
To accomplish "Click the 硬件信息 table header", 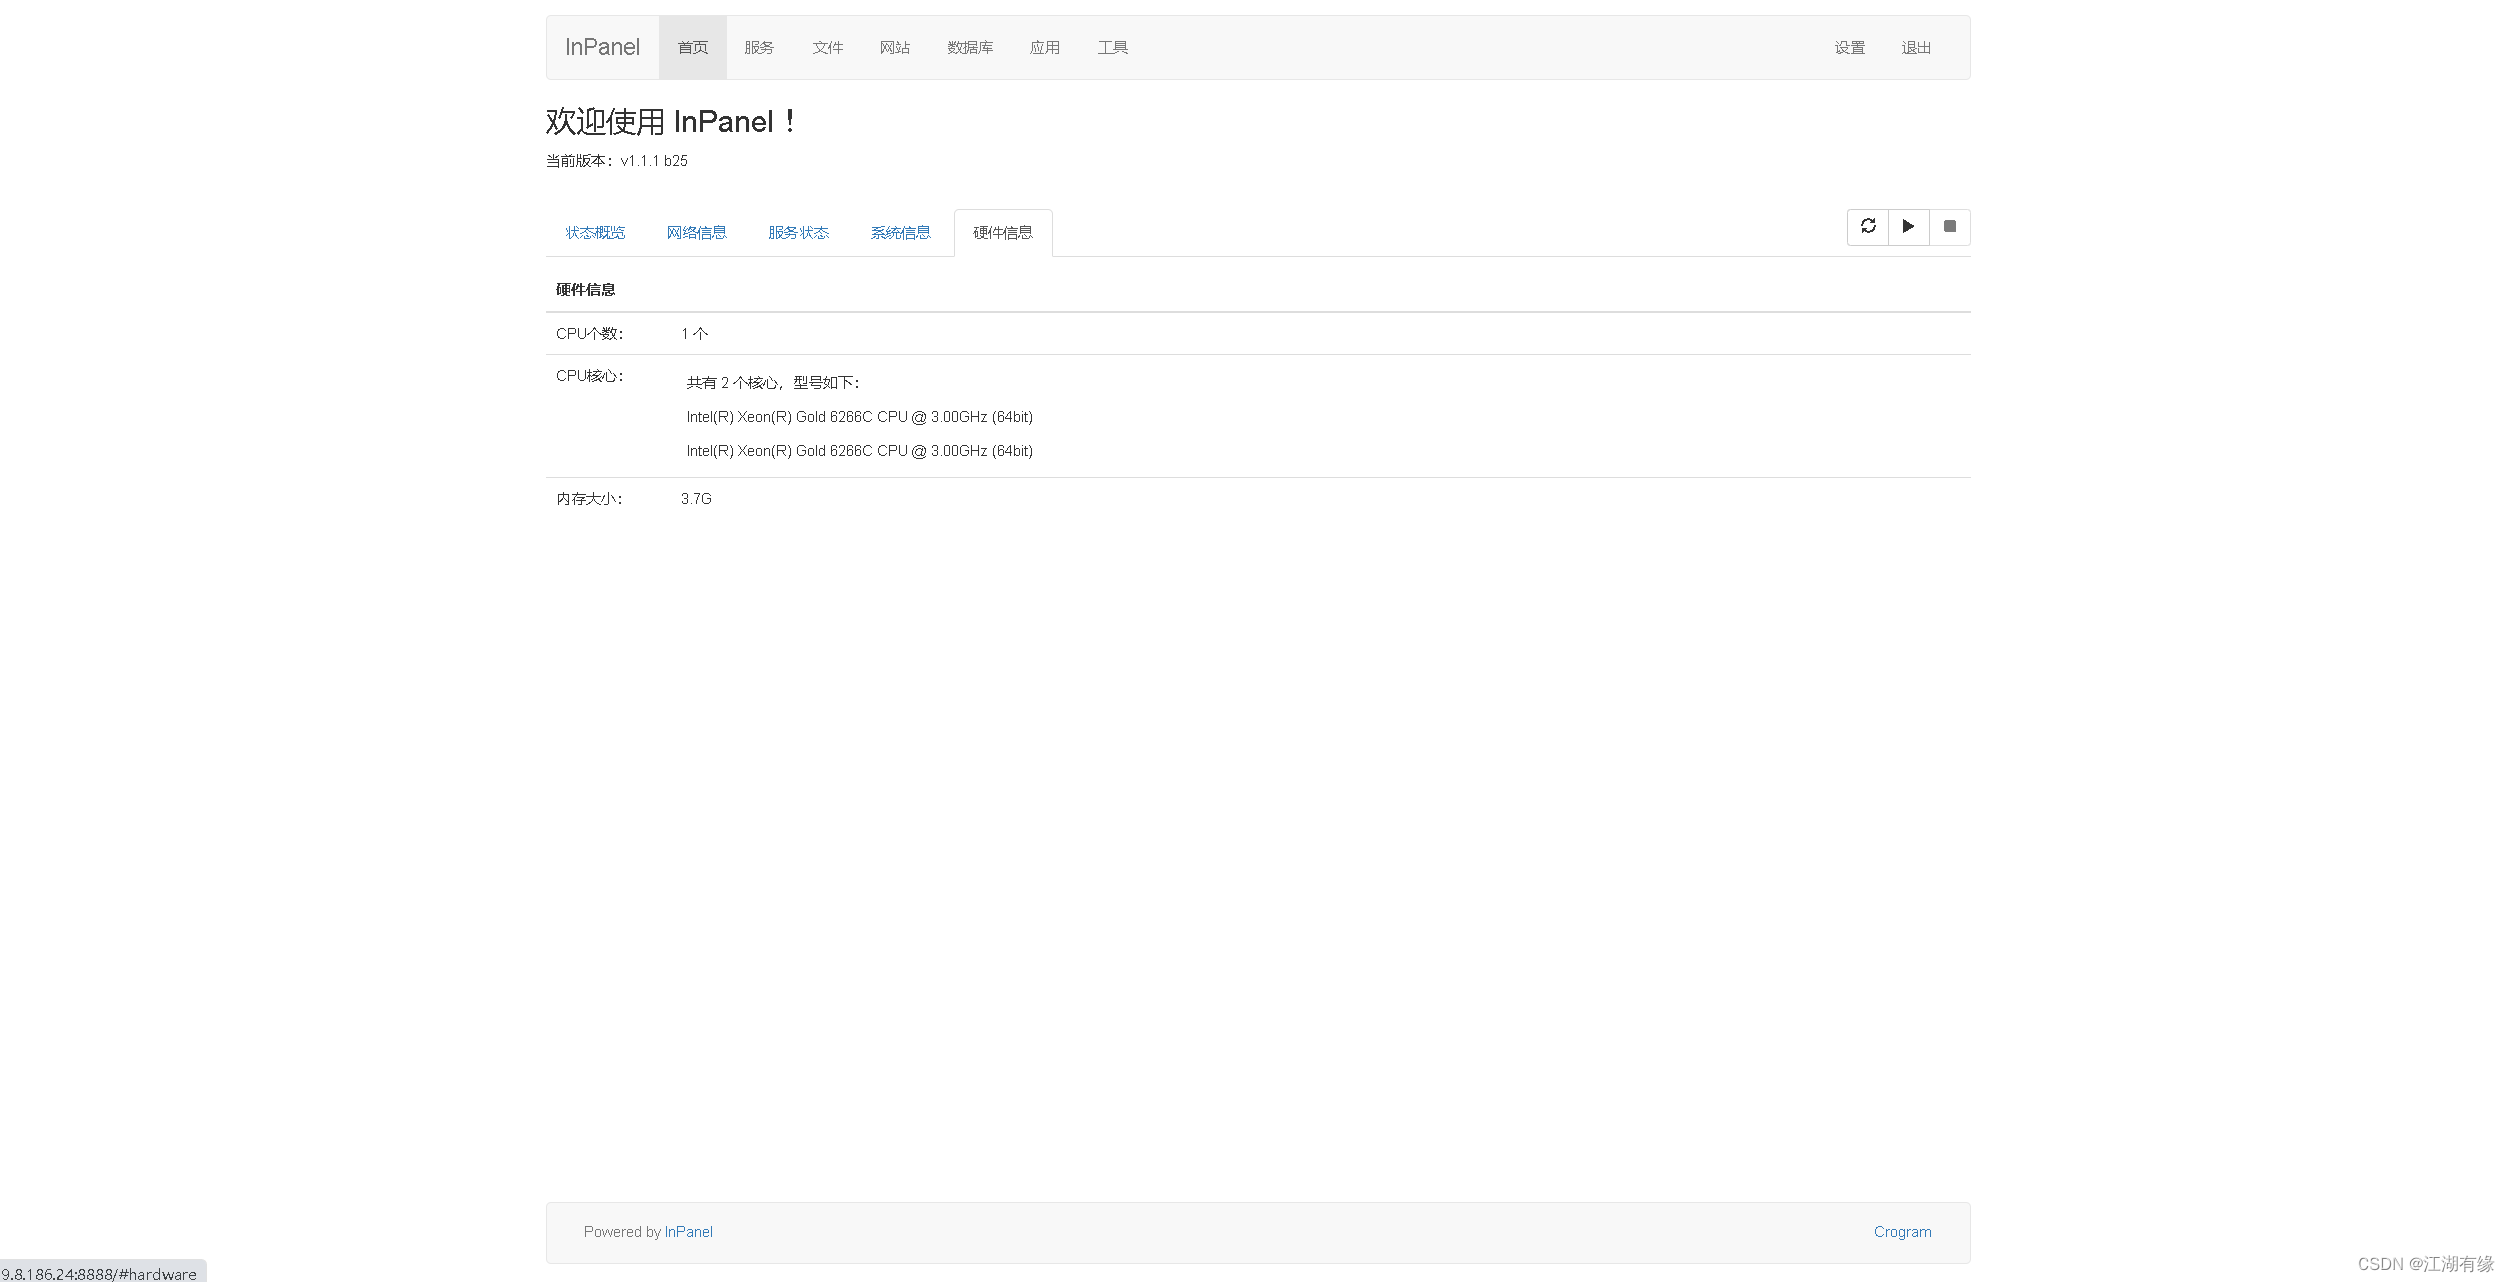I will (586, 290).
